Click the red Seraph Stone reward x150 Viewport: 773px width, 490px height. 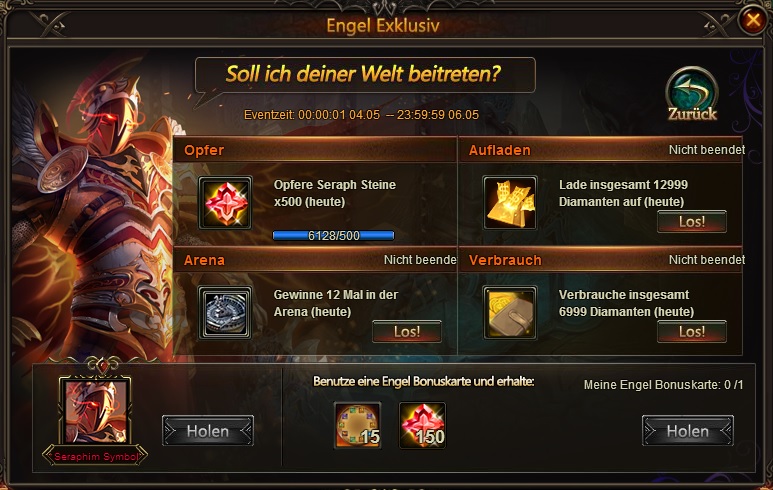click(422, 425)
